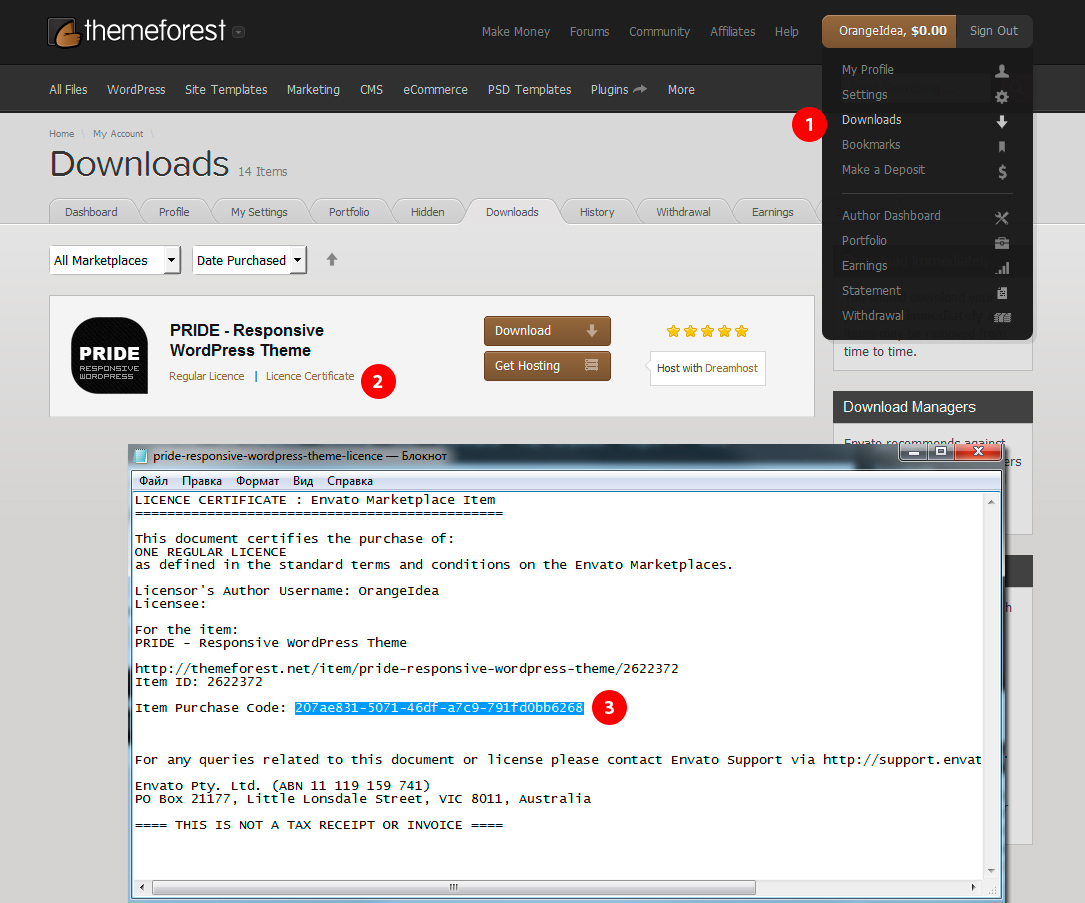
Task: Open OrangeIdea account balance menu
Action: pos(888,31)
